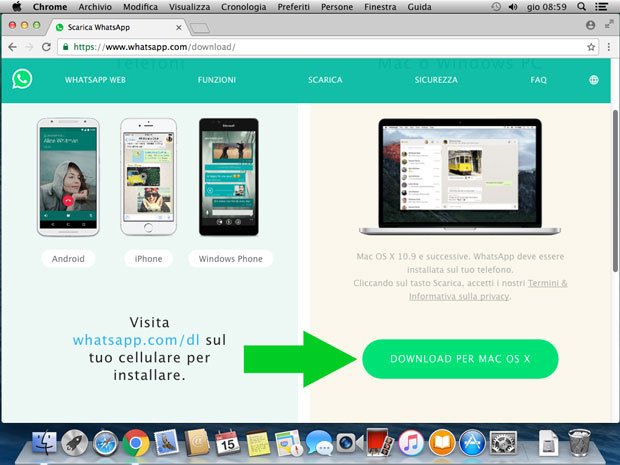Viewport: 620px width, 465px height.
Task: Open FAQ nav link
Action: pos(539,80)
